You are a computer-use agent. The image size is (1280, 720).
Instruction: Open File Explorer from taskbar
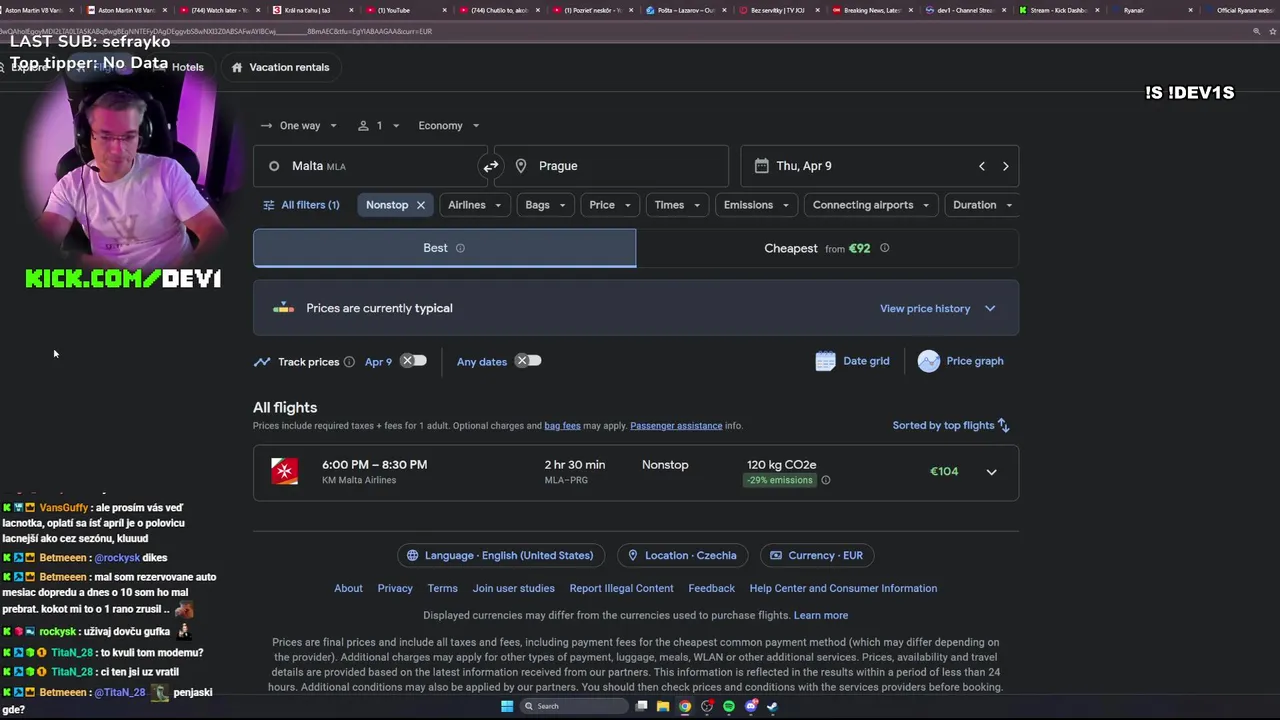pyautogui.click(x=663, y=706)
